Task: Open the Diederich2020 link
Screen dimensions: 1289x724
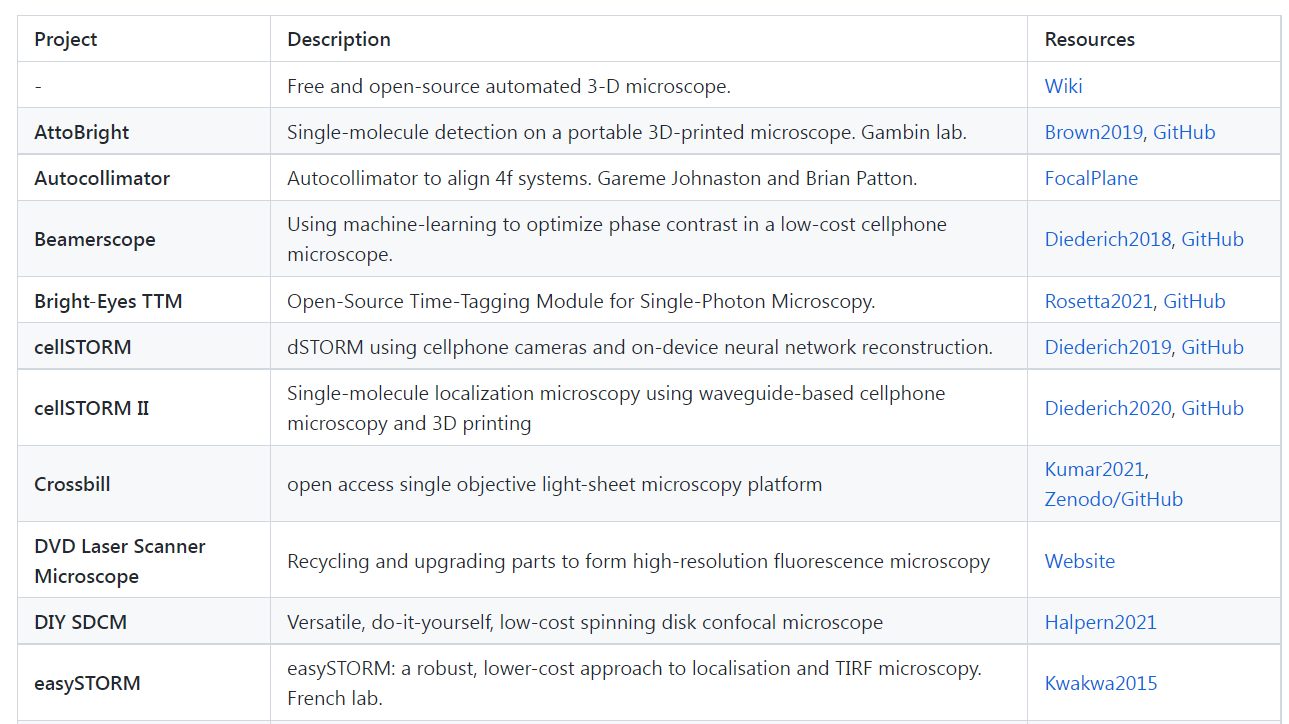Action: click(1107, 408)
